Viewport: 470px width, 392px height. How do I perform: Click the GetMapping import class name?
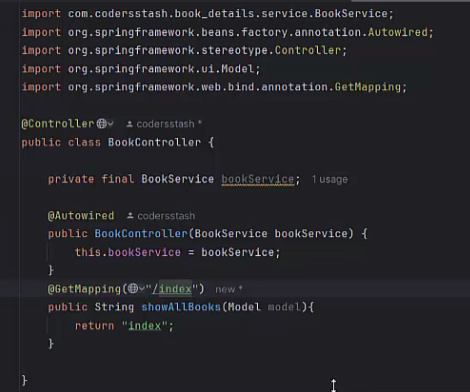[368, 87]
